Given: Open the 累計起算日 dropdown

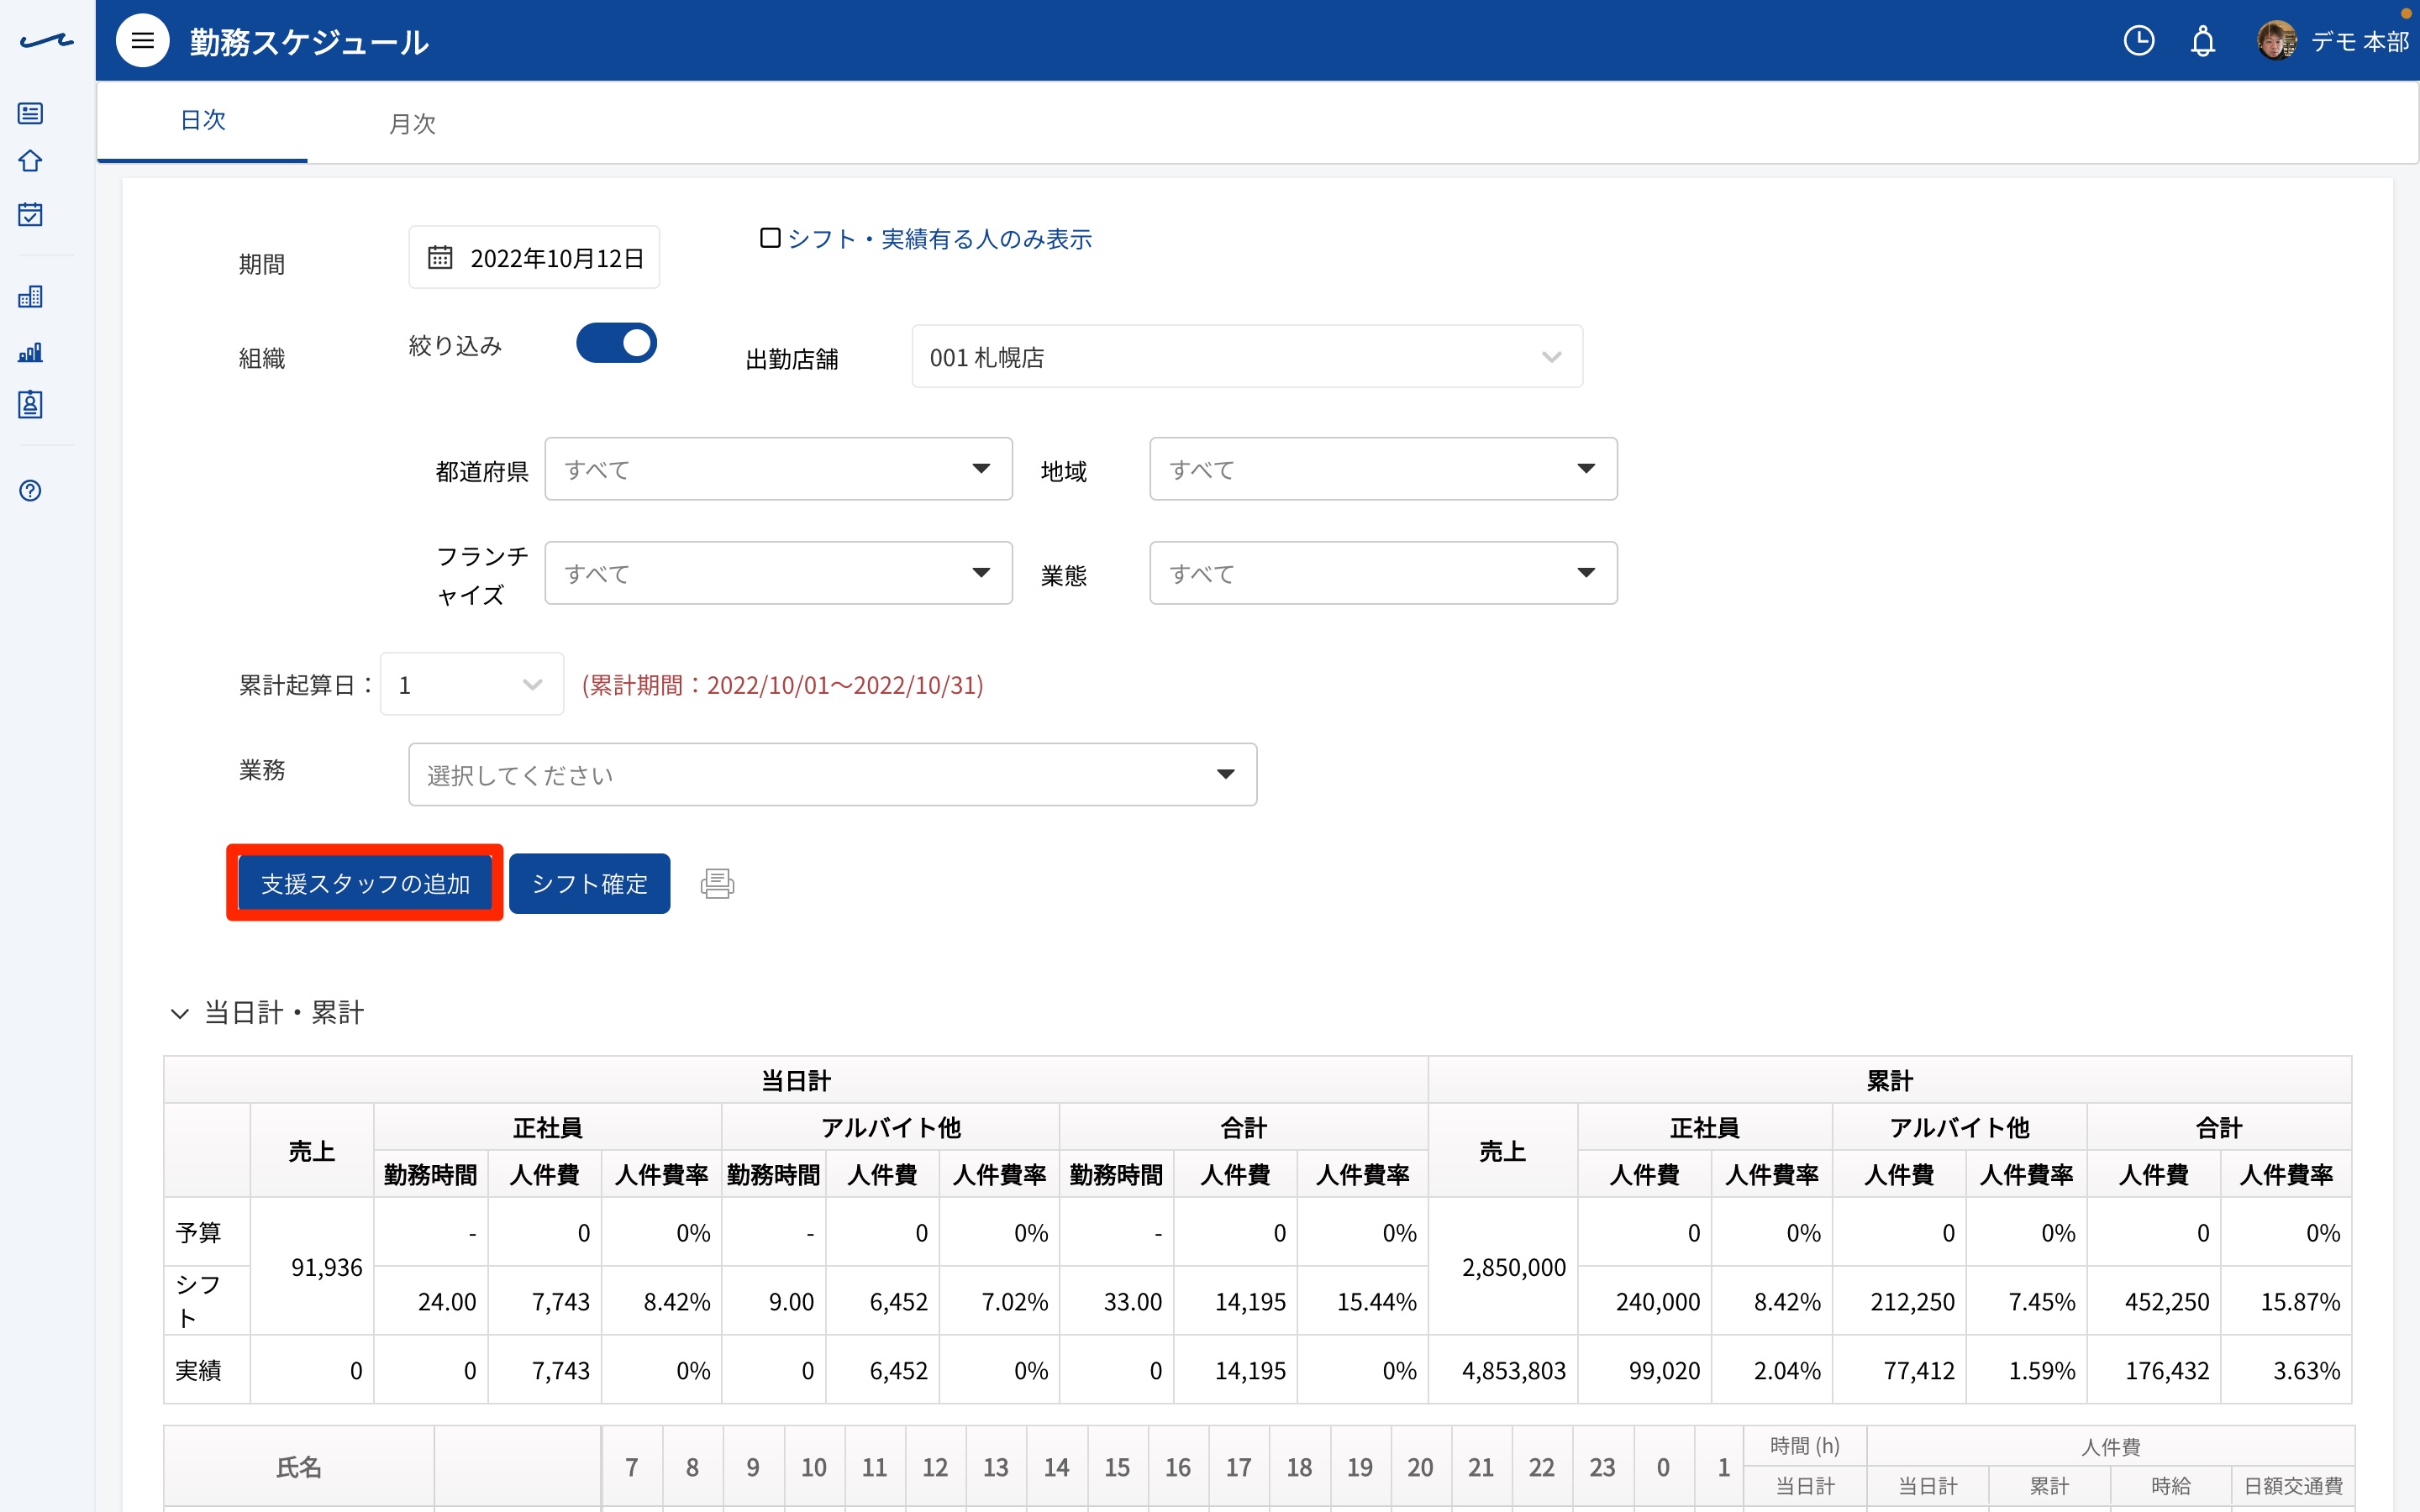Looking at the screenshot, I should (x=472, y=684).
